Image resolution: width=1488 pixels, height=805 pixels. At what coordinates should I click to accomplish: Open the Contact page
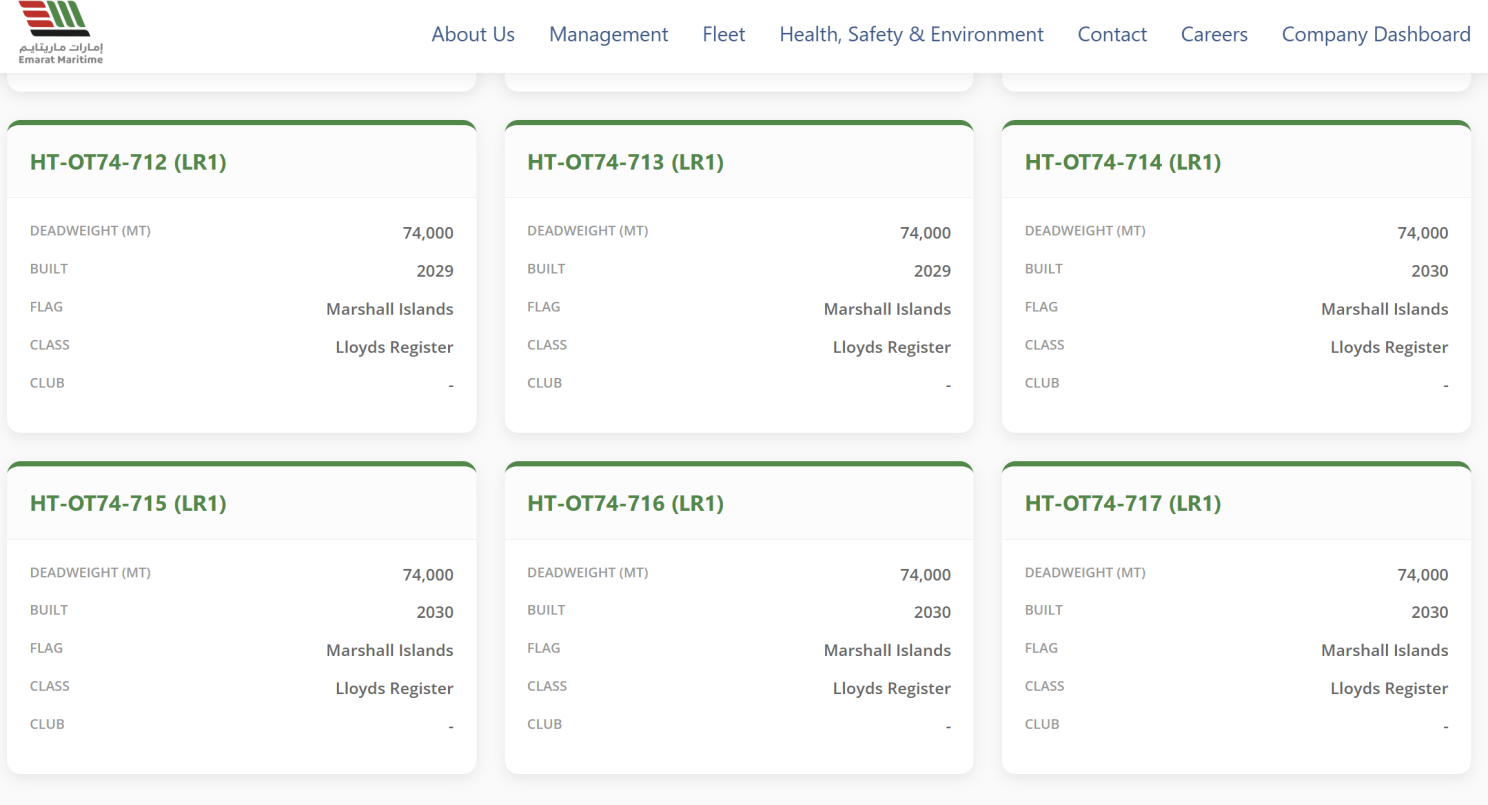click(1112, 34)
